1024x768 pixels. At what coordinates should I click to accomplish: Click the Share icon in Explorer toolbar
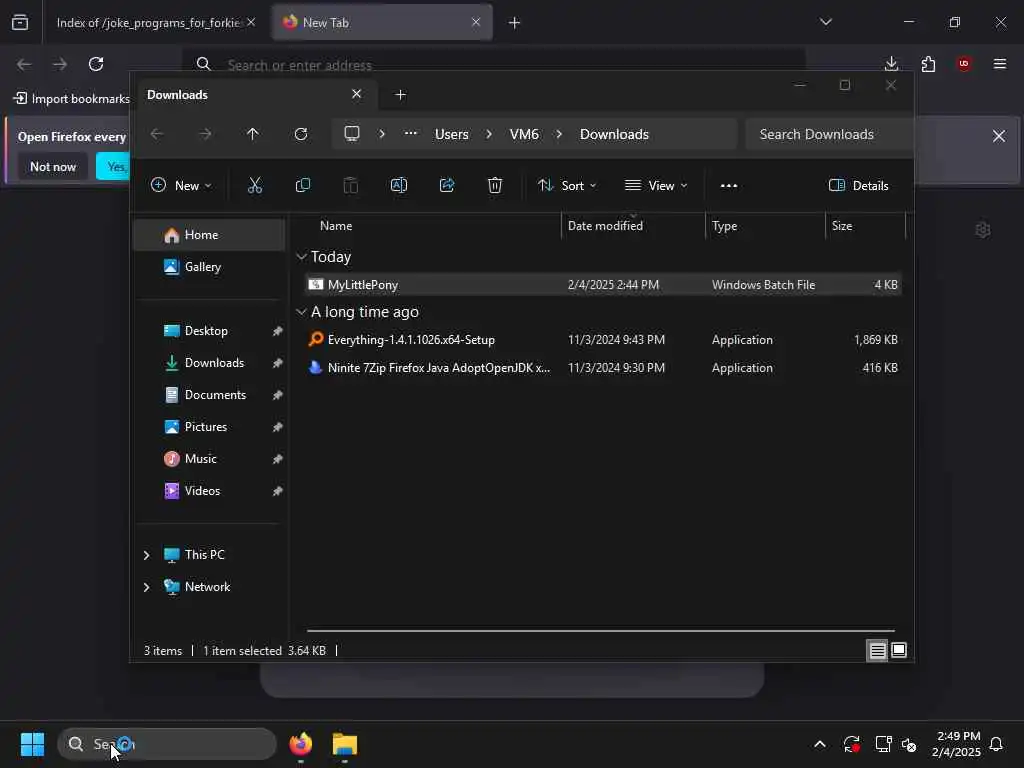tap(447, 185)
